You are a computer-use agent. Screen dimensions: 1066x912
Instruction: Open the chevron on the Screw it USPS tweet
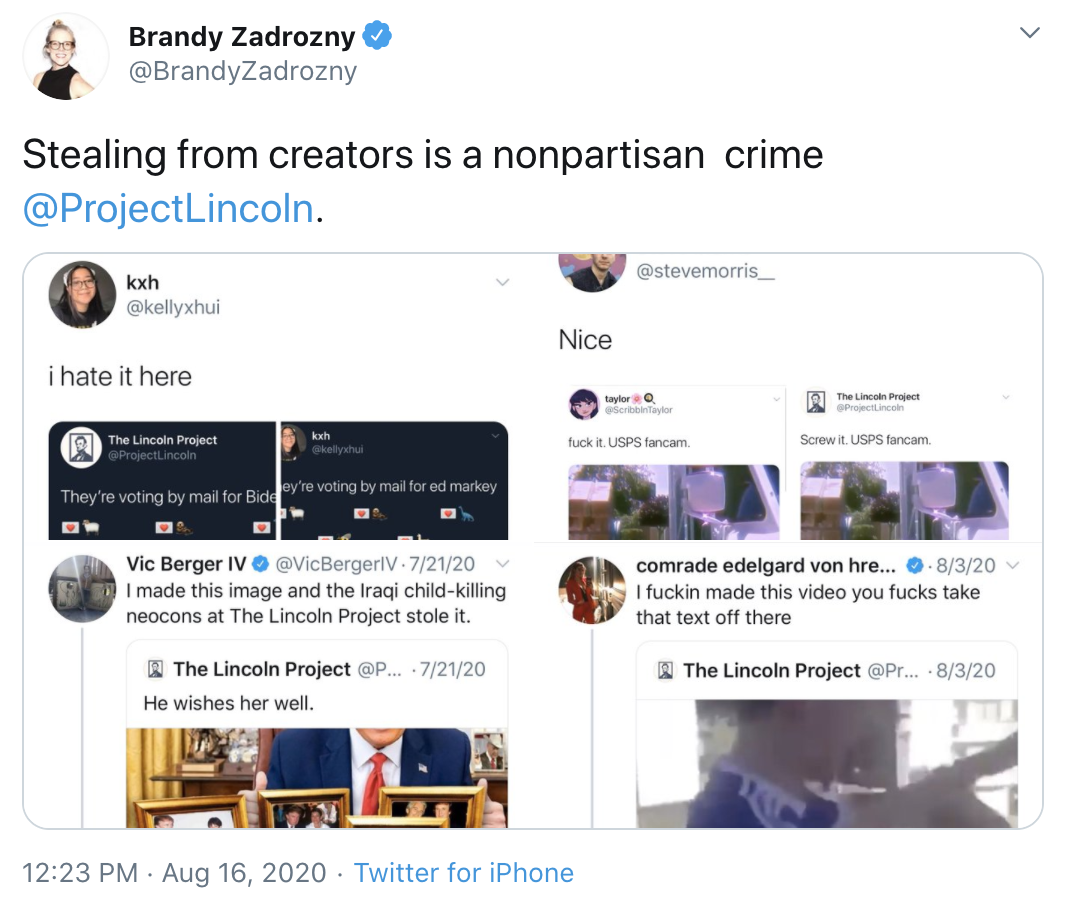point(1008,396)
